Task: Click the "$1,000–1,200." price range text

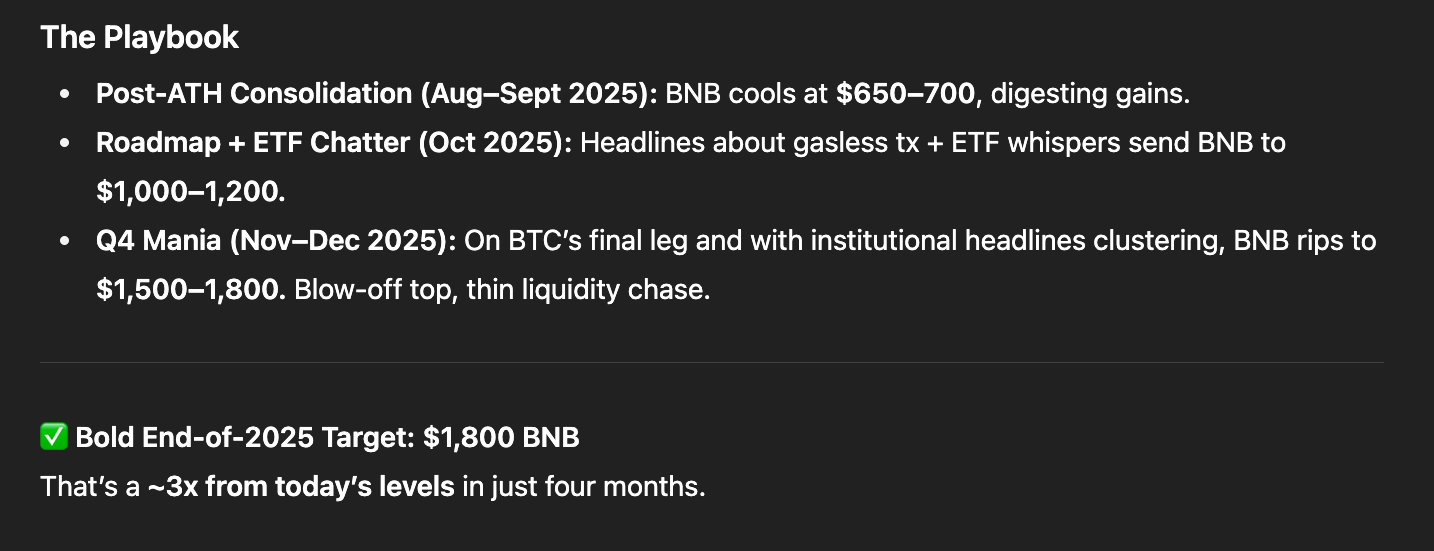Action: tap(190, 192)
